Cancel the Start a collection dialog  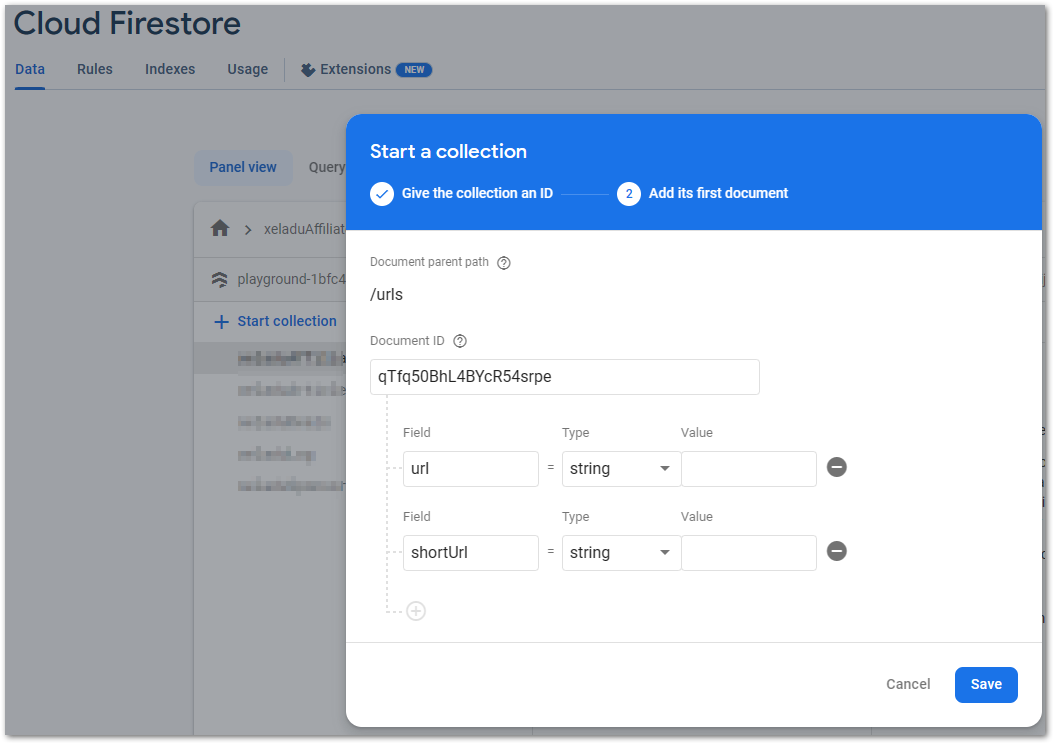coord(907,684)
